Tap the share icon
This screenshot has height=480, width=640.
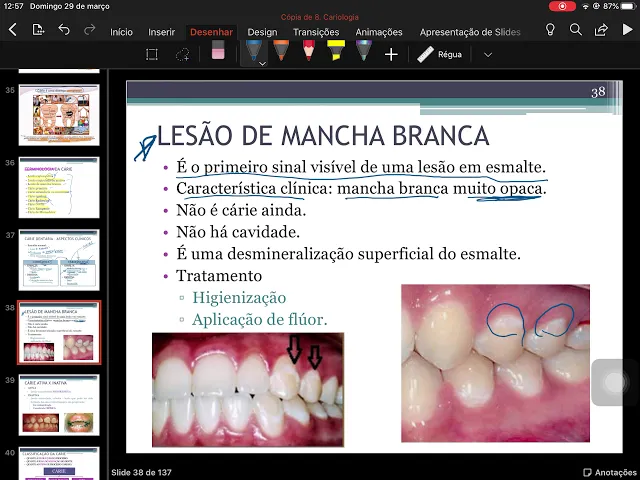point(601,30)
